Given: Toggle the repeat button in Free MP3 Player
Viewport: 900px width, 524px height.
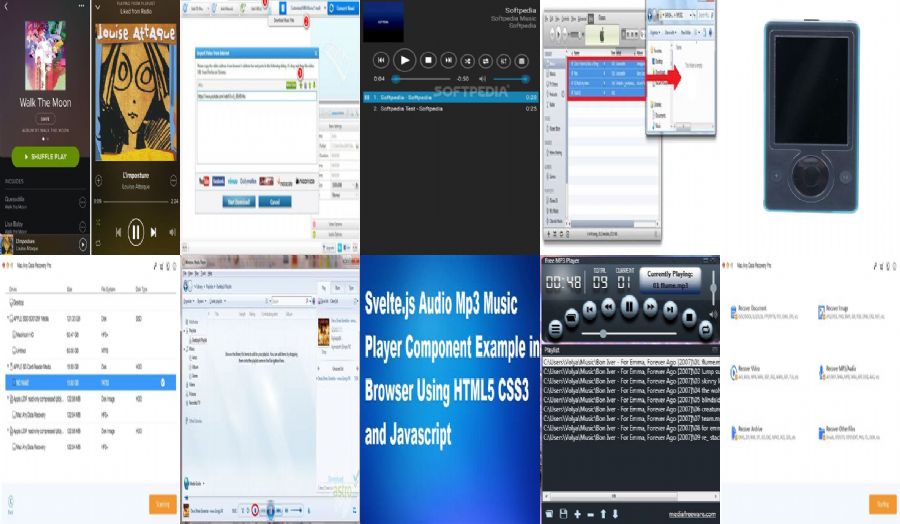Looking at the screenshot, I should coord(705,328).
